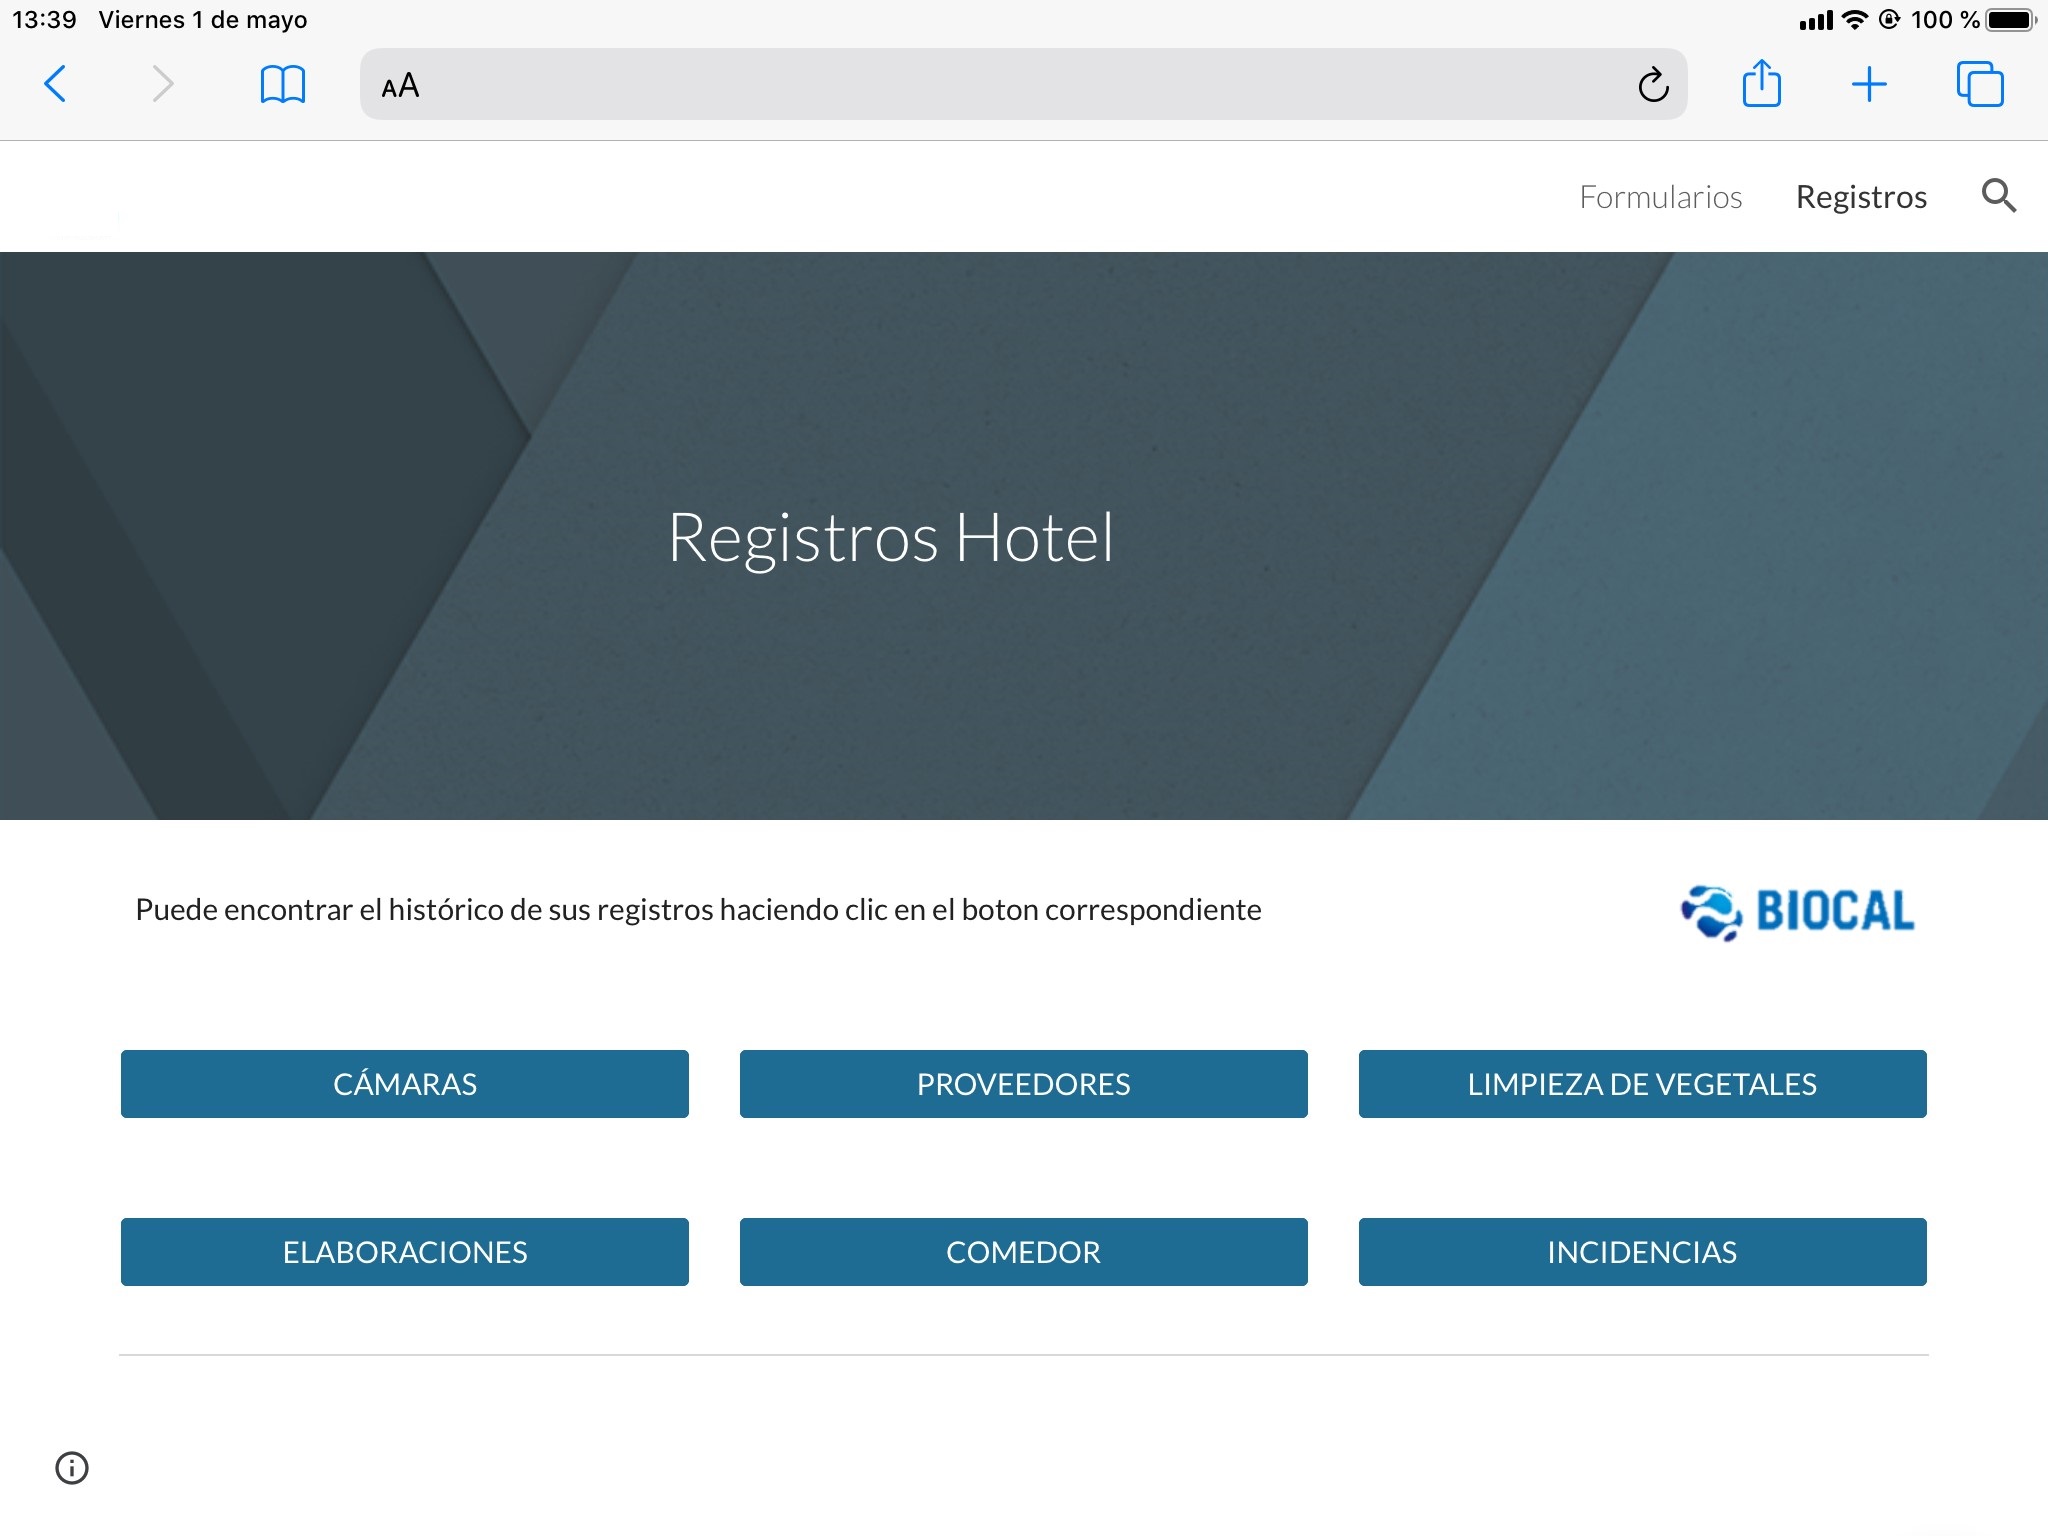
Task: Click the BIOCAL logo
Action: [x=1797, y=911]
